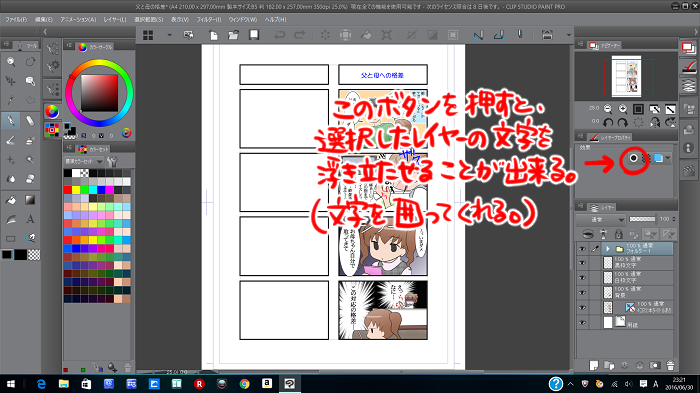Click the Open file folder icon

point(233,35)
